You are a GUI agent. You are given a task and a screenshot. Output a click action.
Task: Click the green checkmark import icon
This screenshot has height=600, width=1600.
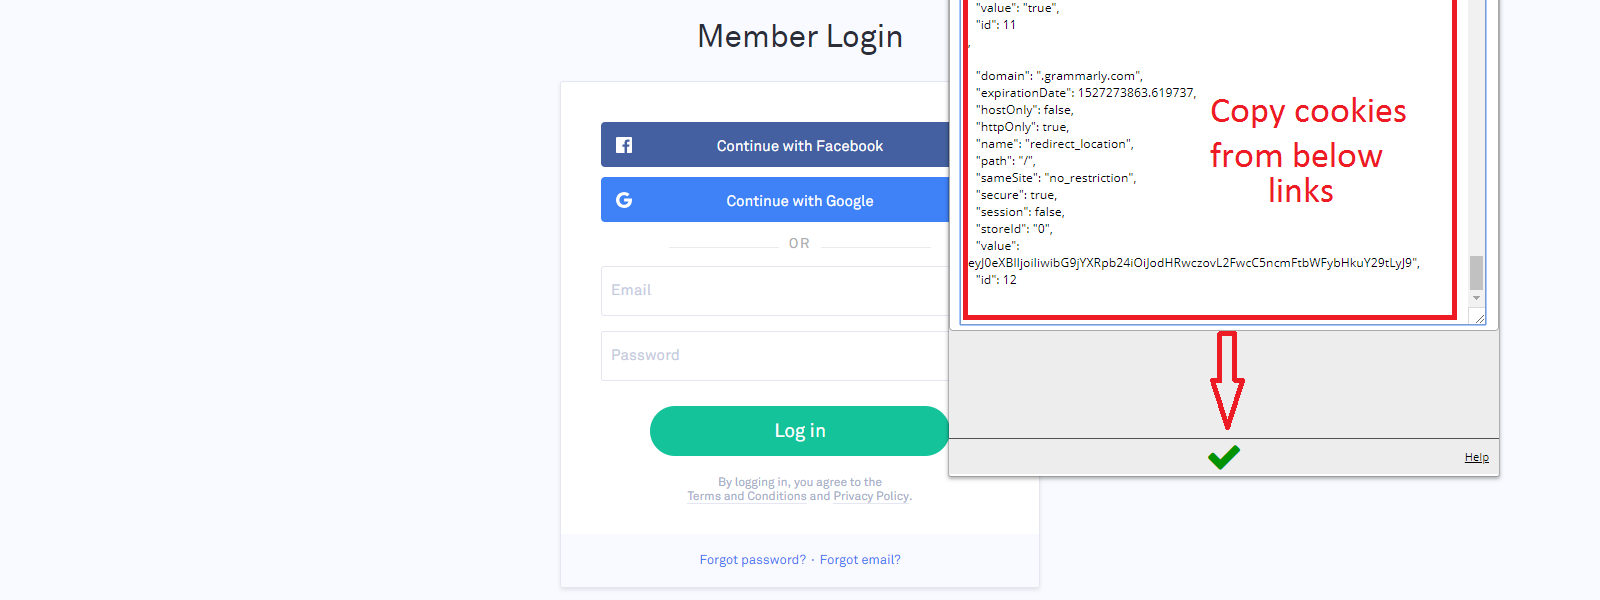(1223, 457)
